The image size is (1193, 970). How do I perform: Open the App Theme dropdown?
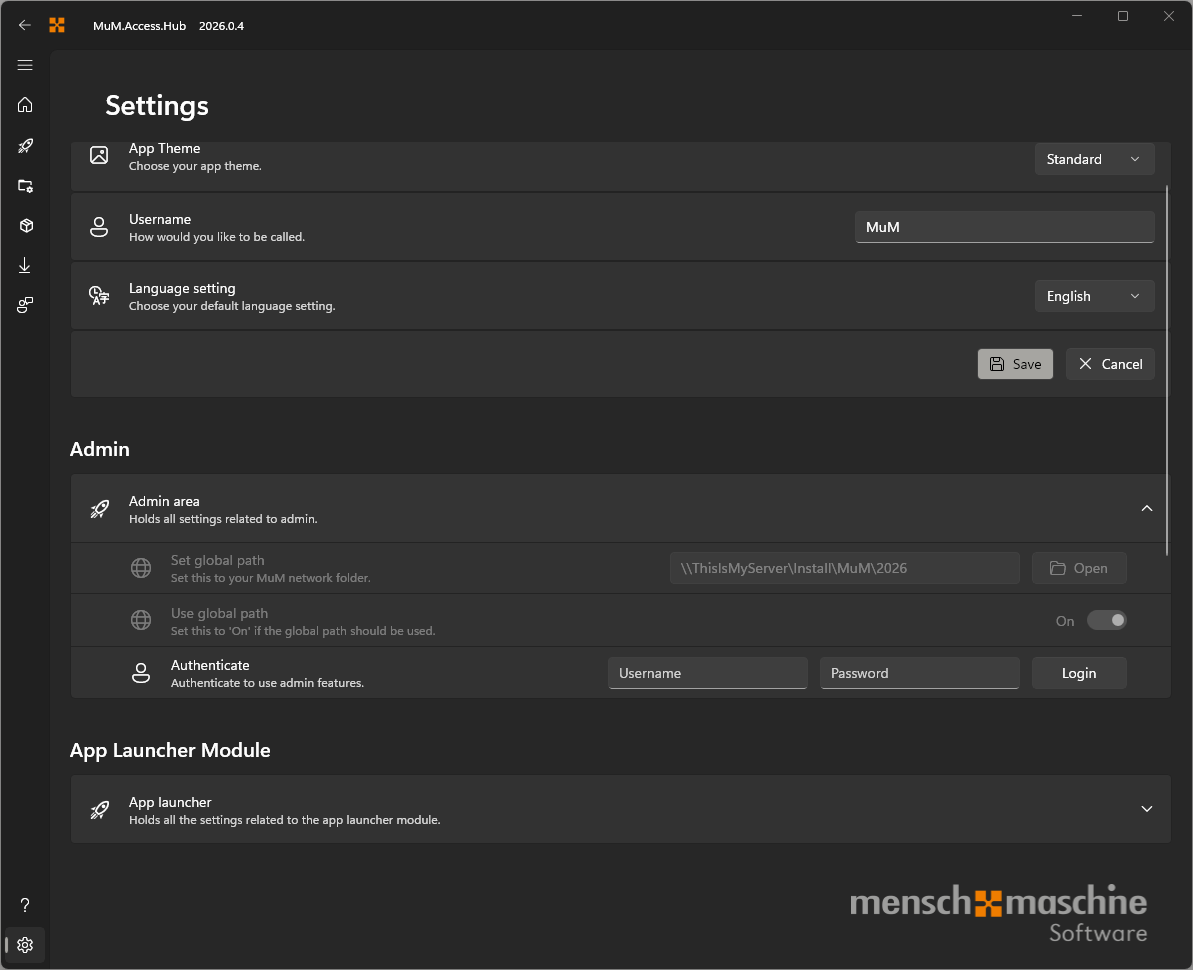[1094, 159]
